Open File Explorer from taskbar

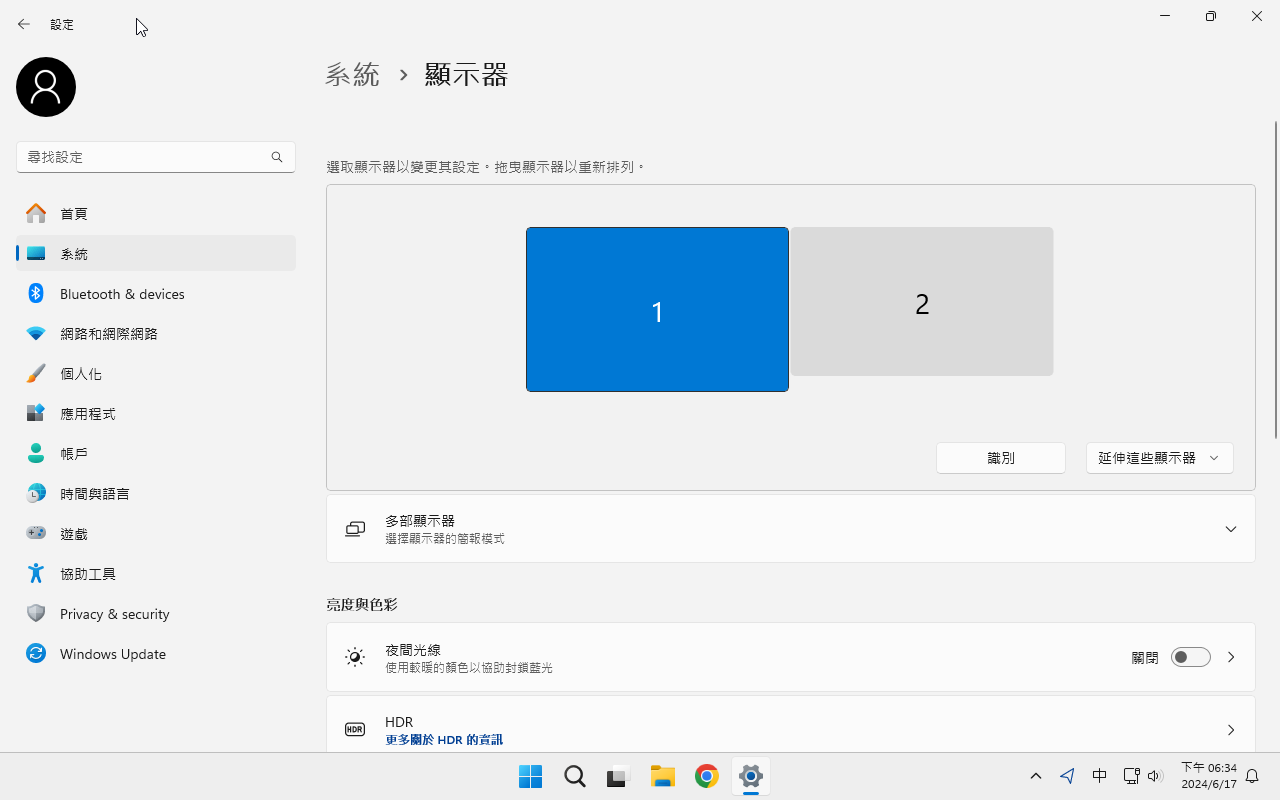663,776
